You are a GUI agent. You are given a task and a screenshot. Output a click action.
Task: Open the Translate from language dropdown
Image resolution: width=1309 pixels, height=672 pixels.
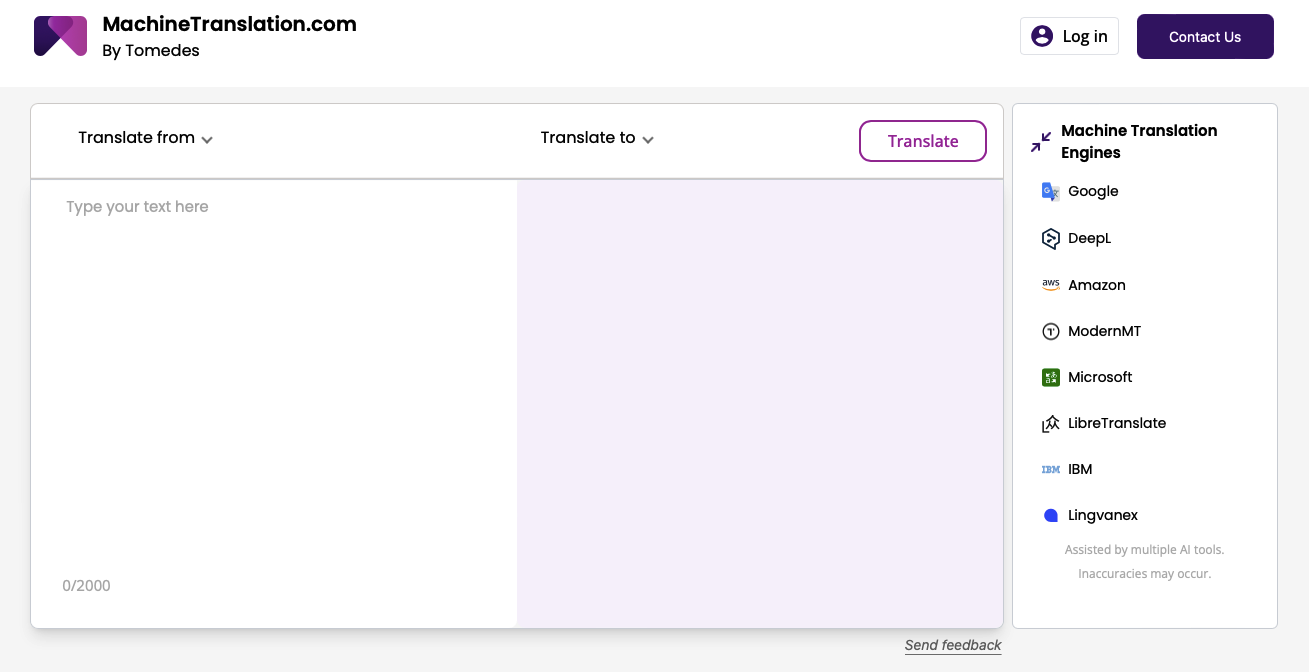(x=145, y=138)
